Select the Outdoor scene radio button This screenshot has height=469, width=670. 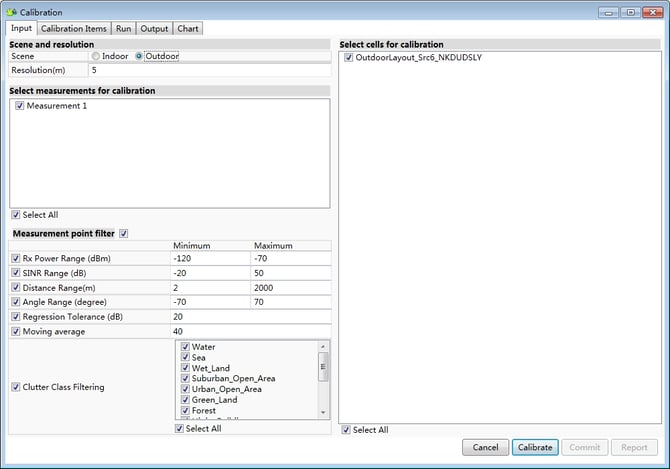point(139,57)
